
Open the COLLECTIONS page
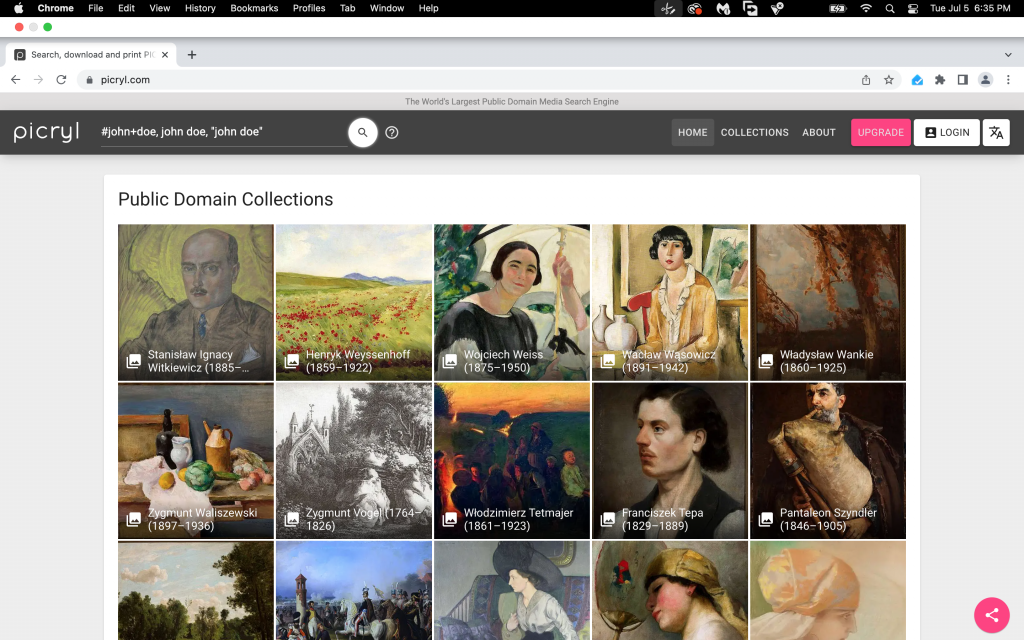(754, 133)
